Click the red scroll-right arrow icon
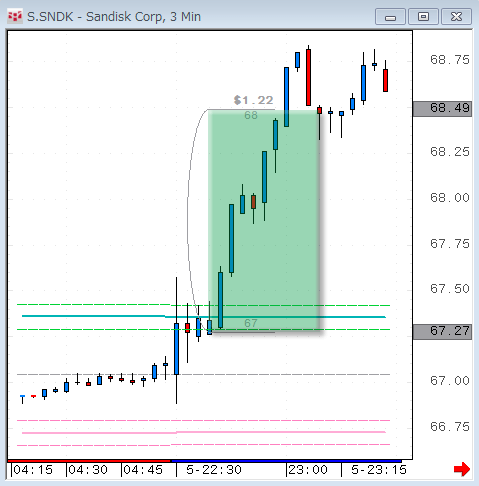This screenshot has height=486, width=479. point(462,469)
